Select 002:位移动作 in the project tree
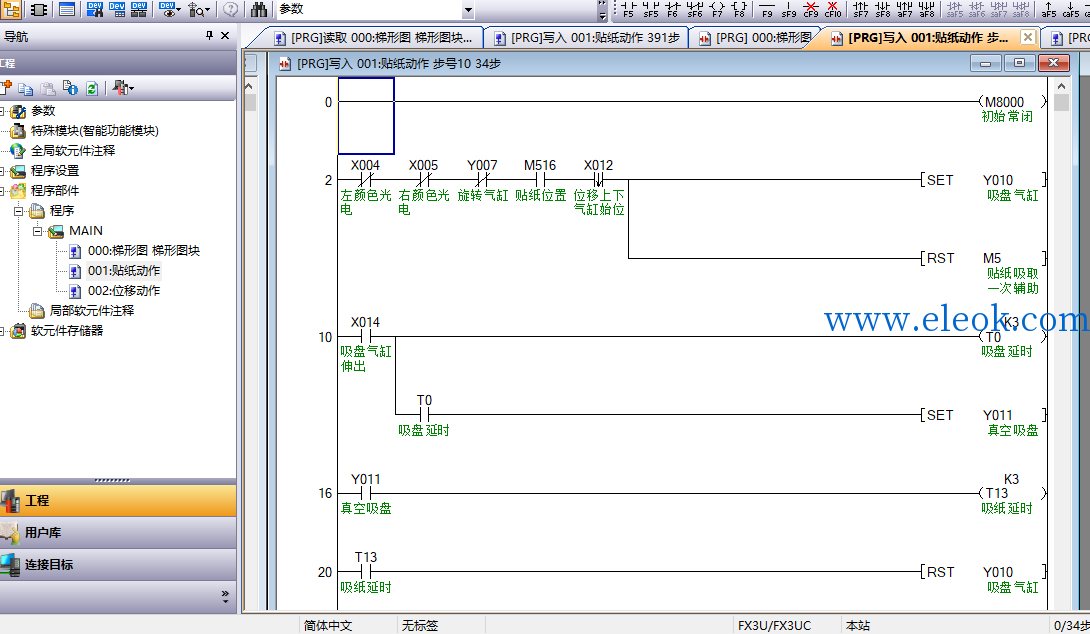Viewport: 1090px width, 634px height. pos(124,291)
